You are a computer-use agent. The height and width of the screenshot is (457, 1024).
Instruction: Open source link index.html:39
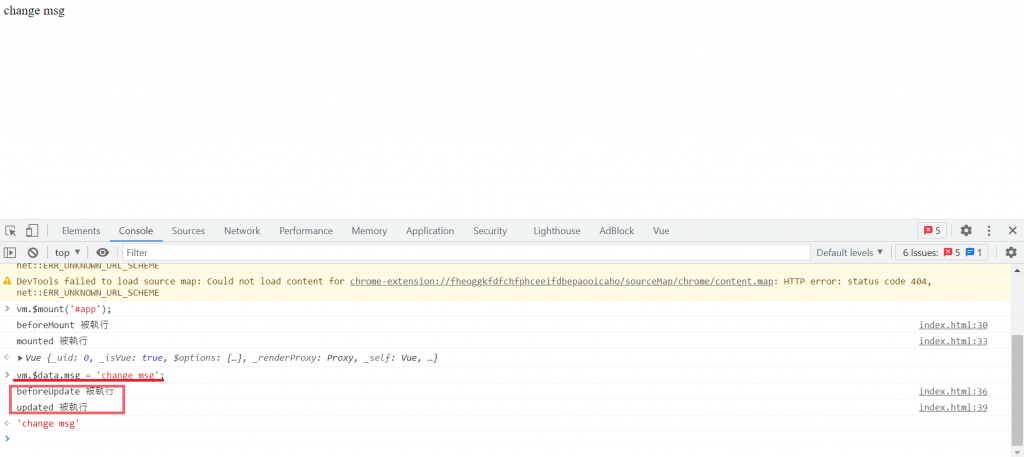pyautogui.click(x=953, y=407)
